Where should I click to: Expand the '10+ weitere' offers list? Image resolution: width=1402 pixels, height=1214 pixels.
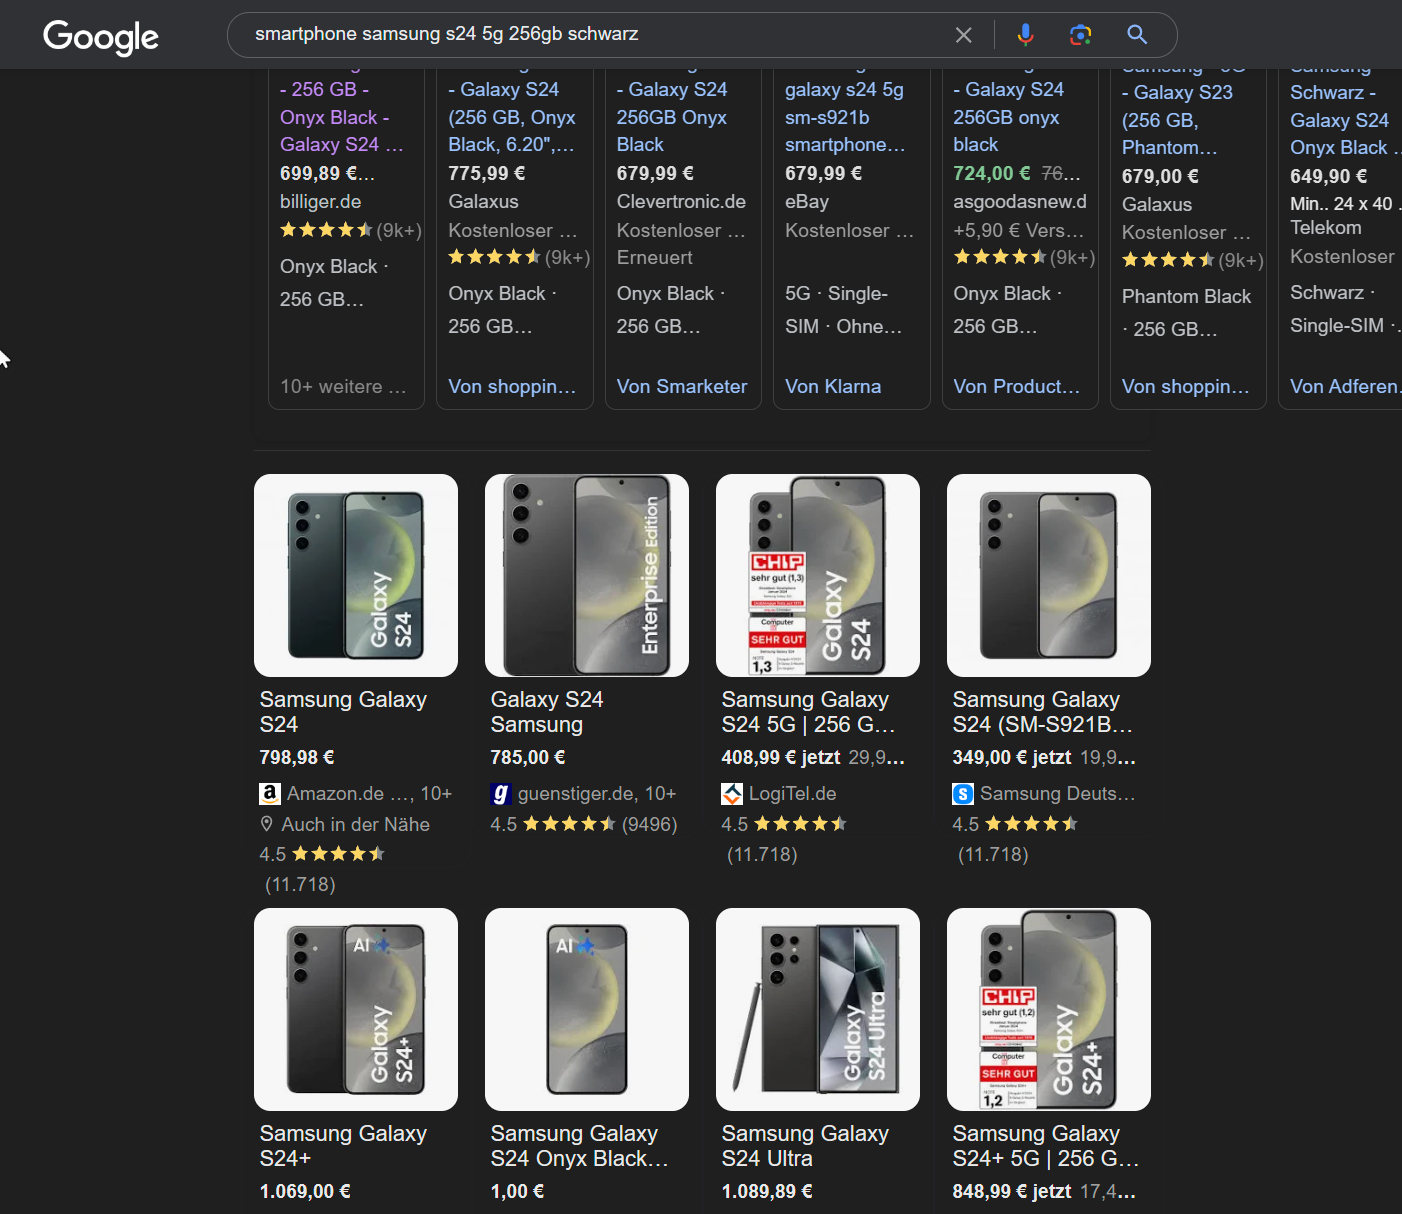(x=345, y=386)
